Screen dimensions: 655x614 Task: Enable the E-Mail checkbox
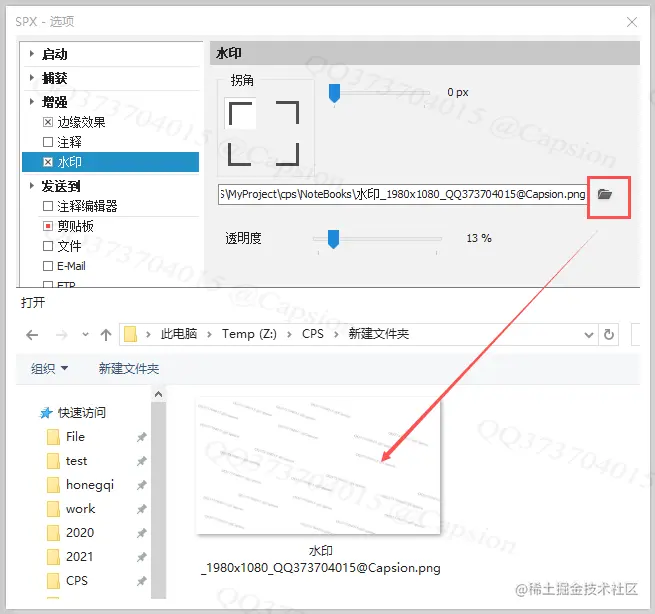coord(48,266)
